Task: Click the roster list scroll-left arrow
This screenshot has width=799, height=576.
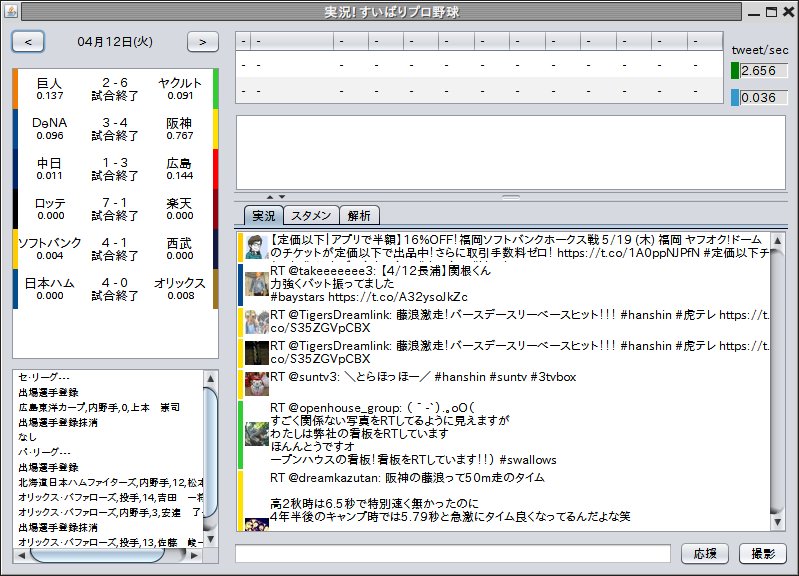Action: [21, 556]
